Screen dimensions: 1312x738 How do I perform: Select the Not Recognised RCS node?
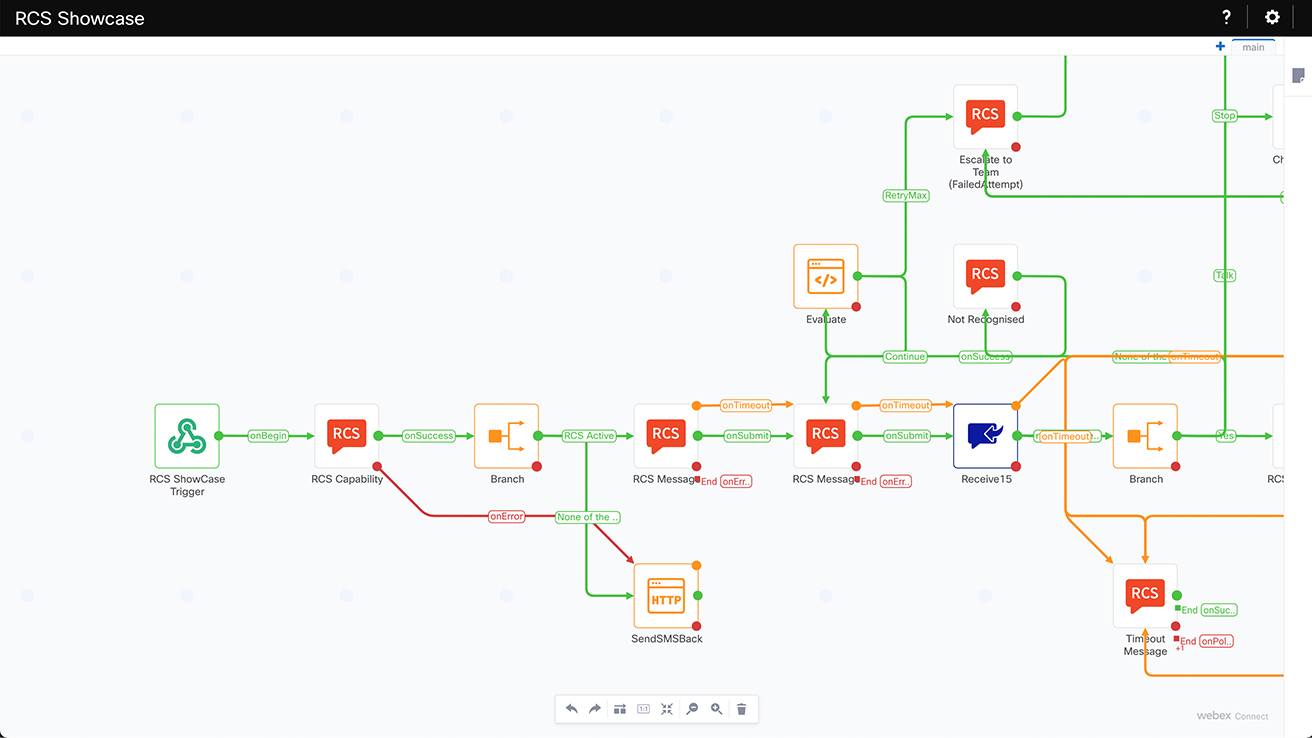tap(986, 277)
